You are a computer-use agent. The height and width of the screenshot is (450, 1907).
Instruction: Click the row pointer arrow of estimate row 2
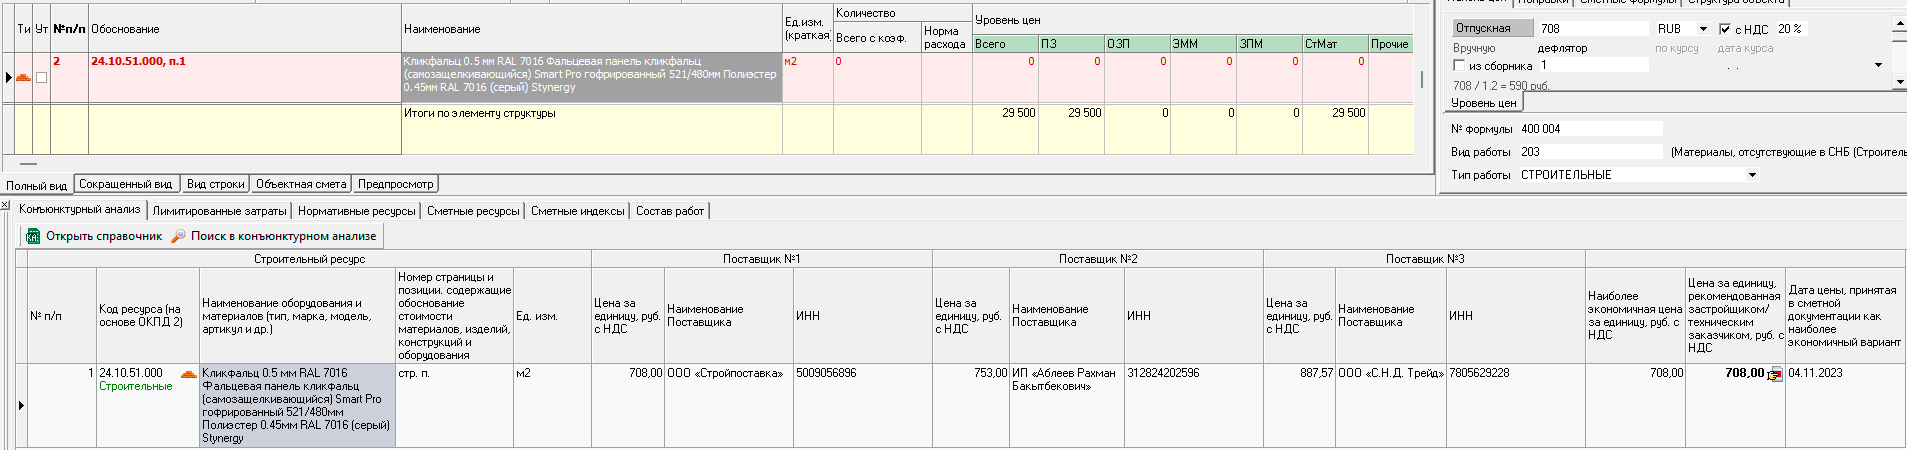(x=9, y=77)
